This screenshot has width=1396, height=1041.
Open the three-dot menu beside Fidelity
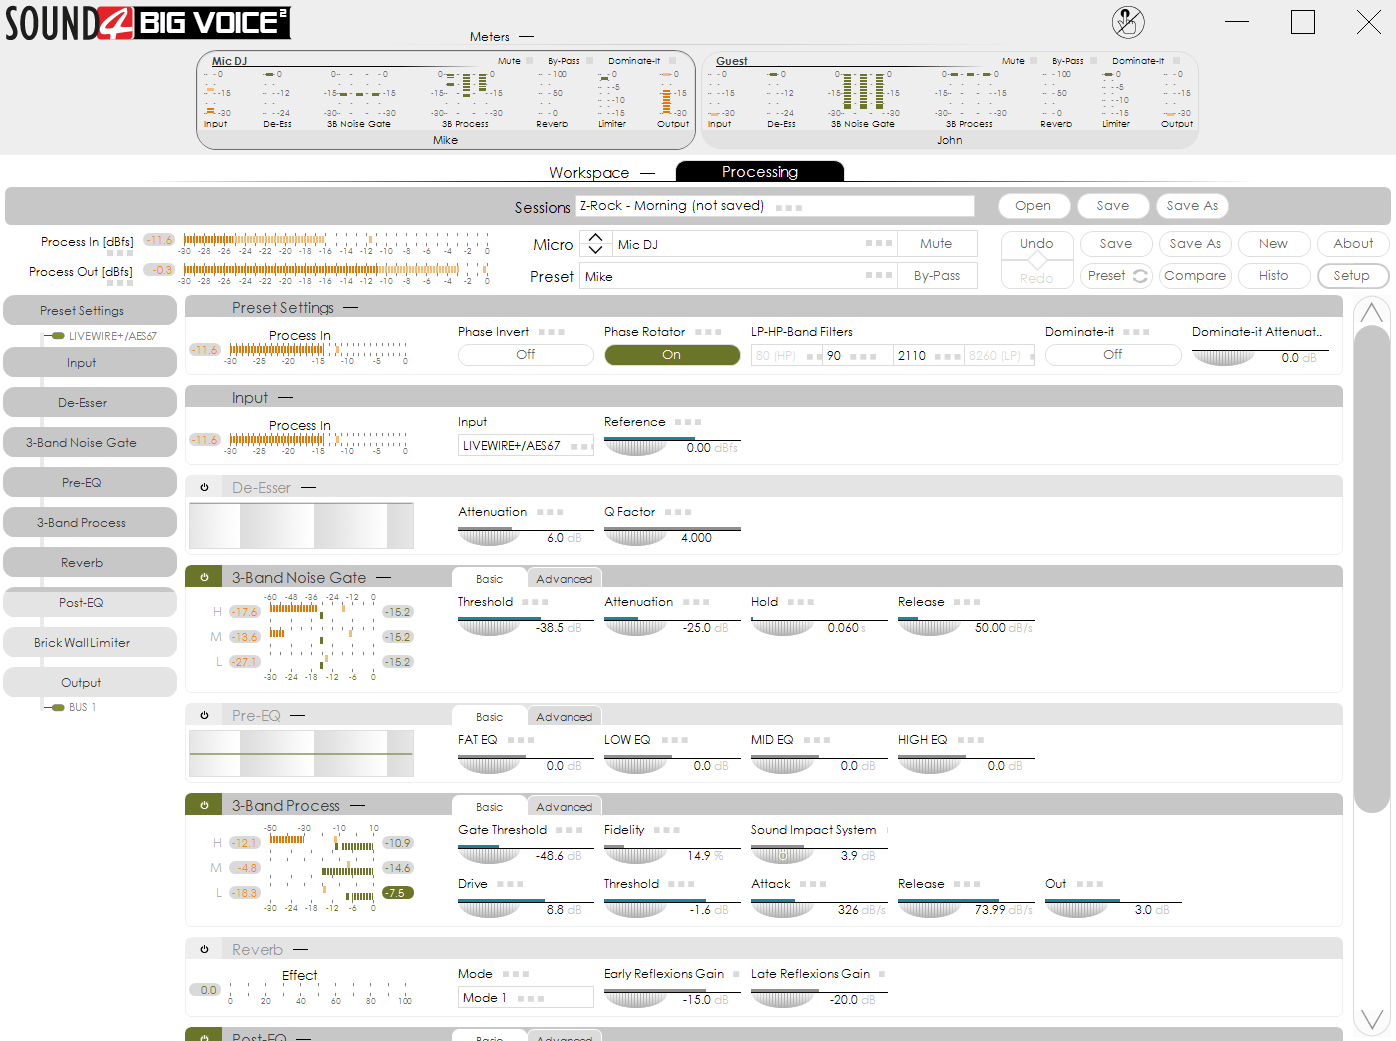[x=667, y=830]
